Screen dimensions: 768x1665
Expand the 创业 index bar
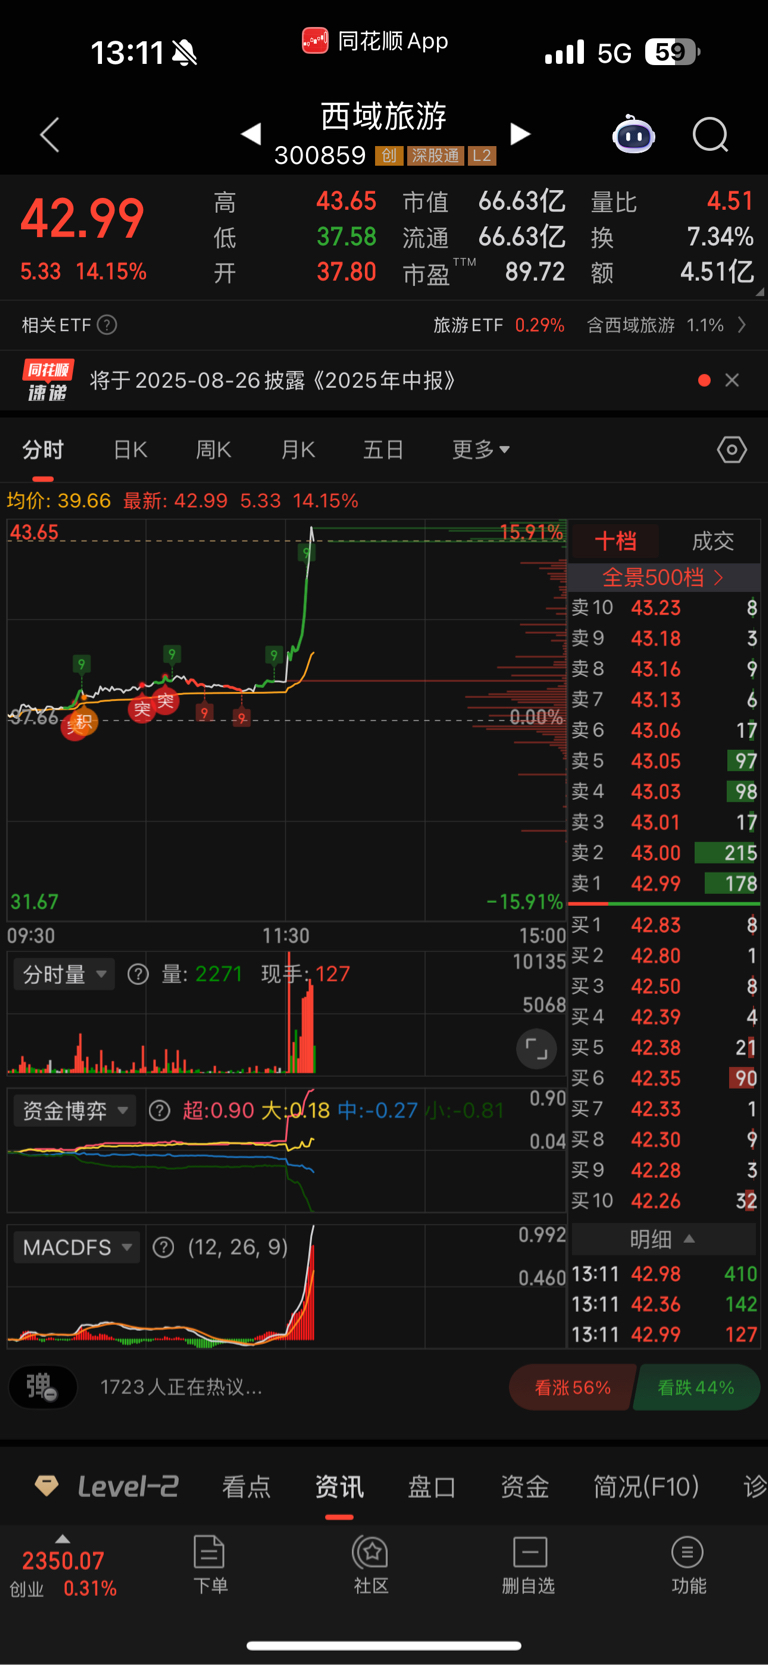click(63, 1566)
